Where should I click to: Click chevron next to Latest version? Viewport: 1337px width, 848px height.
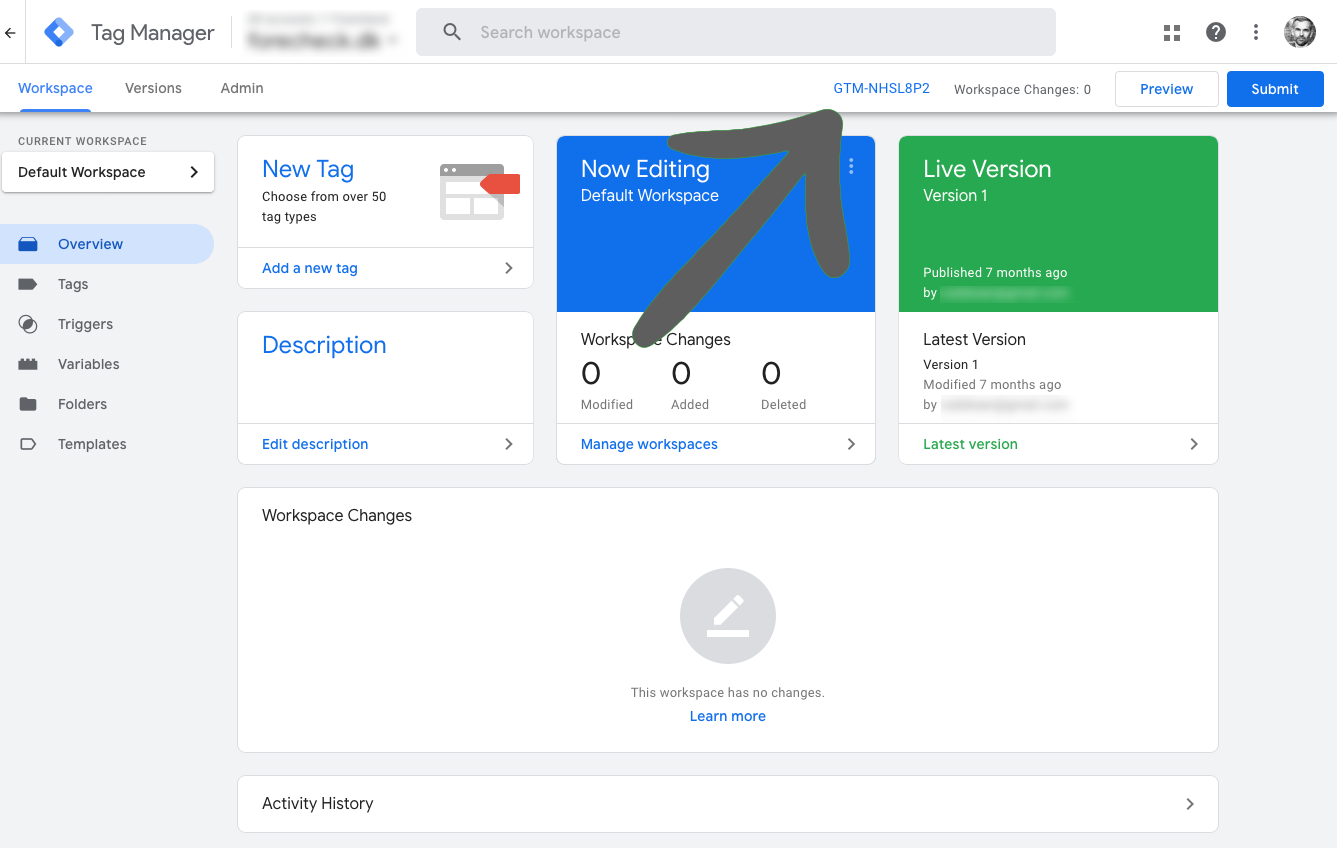[1194, 444]
